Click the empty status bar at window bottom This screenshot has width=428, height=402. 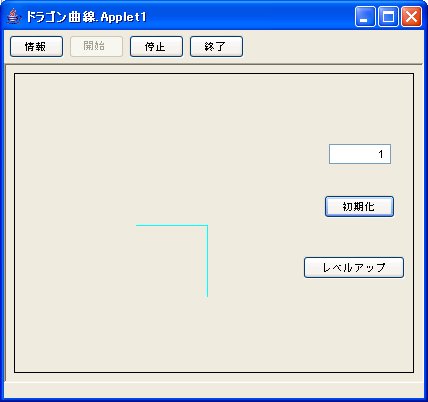213,389
